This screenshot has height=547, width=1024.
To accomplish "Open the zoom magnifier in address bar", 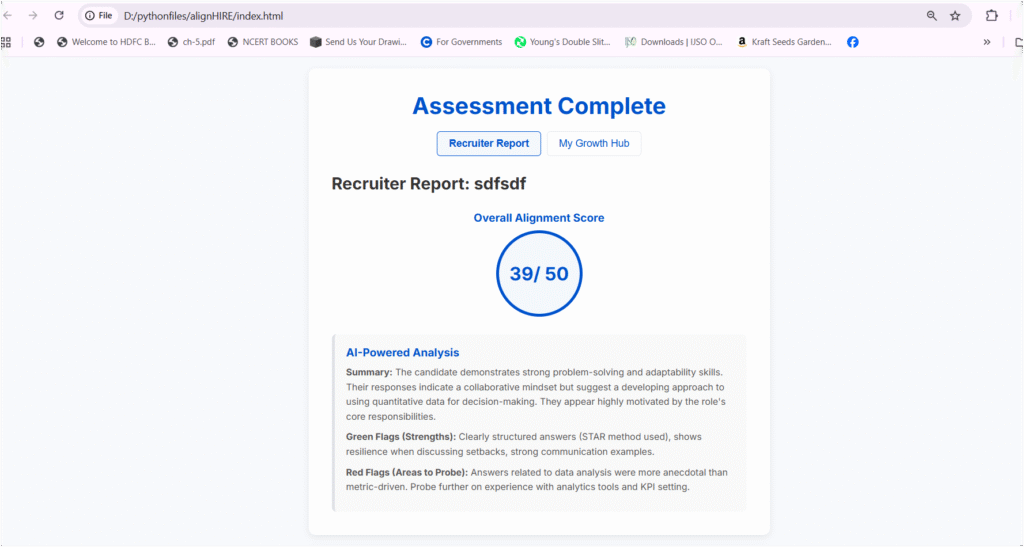I will (x=932, y=16).
